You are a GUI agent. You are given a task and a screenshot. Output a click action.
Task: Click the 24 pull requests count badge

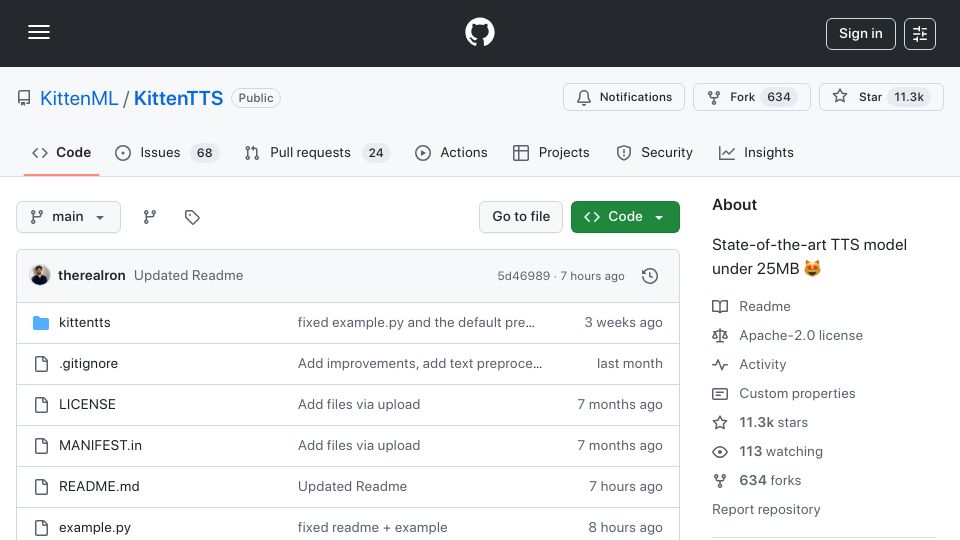tap(376, 152)
